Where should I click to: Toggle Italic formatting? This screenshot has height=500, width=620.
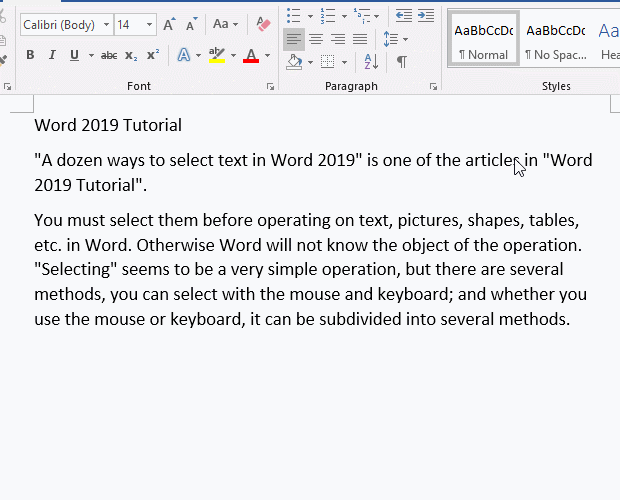click(x=52, y=55)
